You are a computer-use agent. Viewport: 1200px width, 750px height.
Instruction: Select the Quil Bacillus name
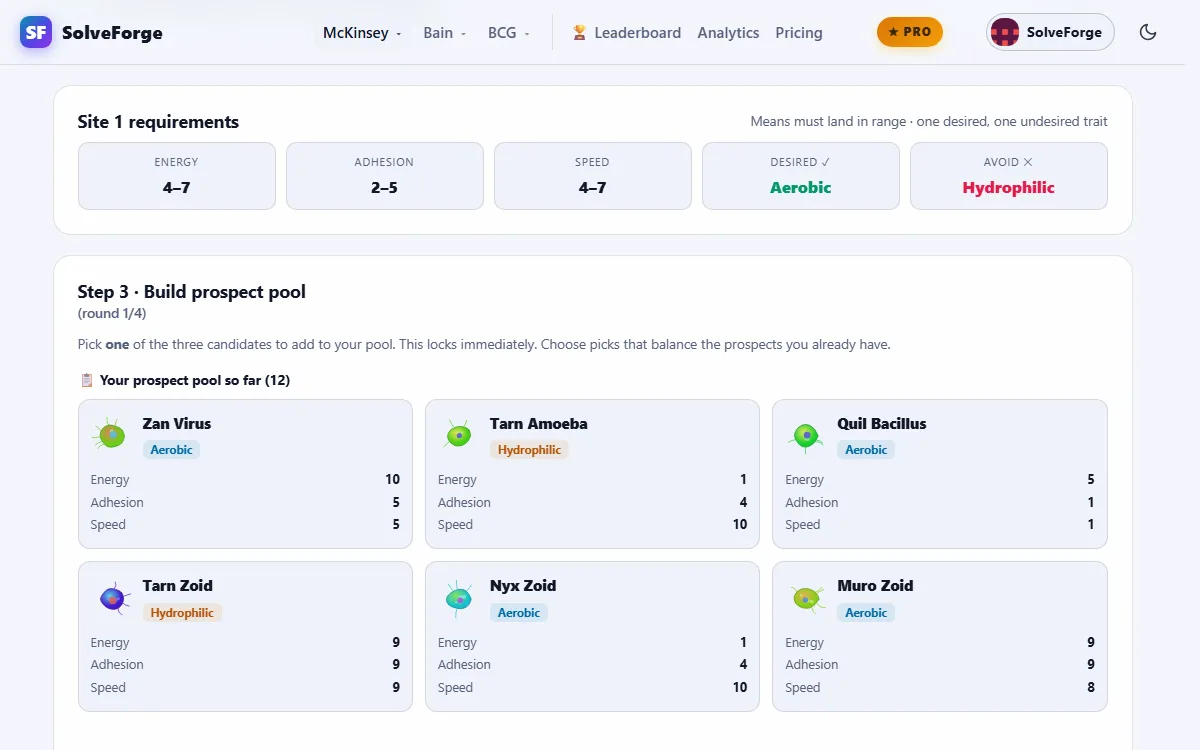(x=882, y=423)
